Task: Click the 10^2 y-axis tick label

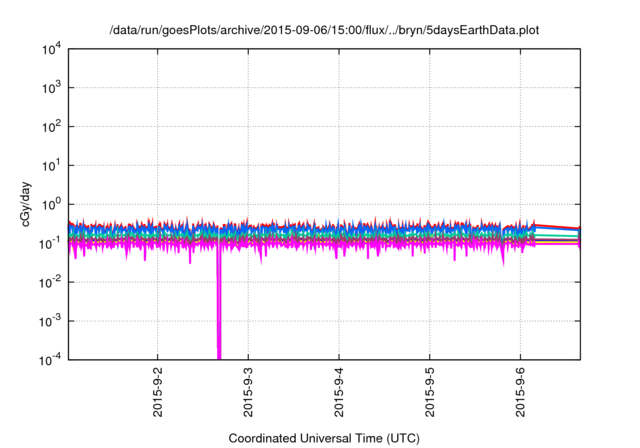Action: pyautogui.click(x=52, y=127)
